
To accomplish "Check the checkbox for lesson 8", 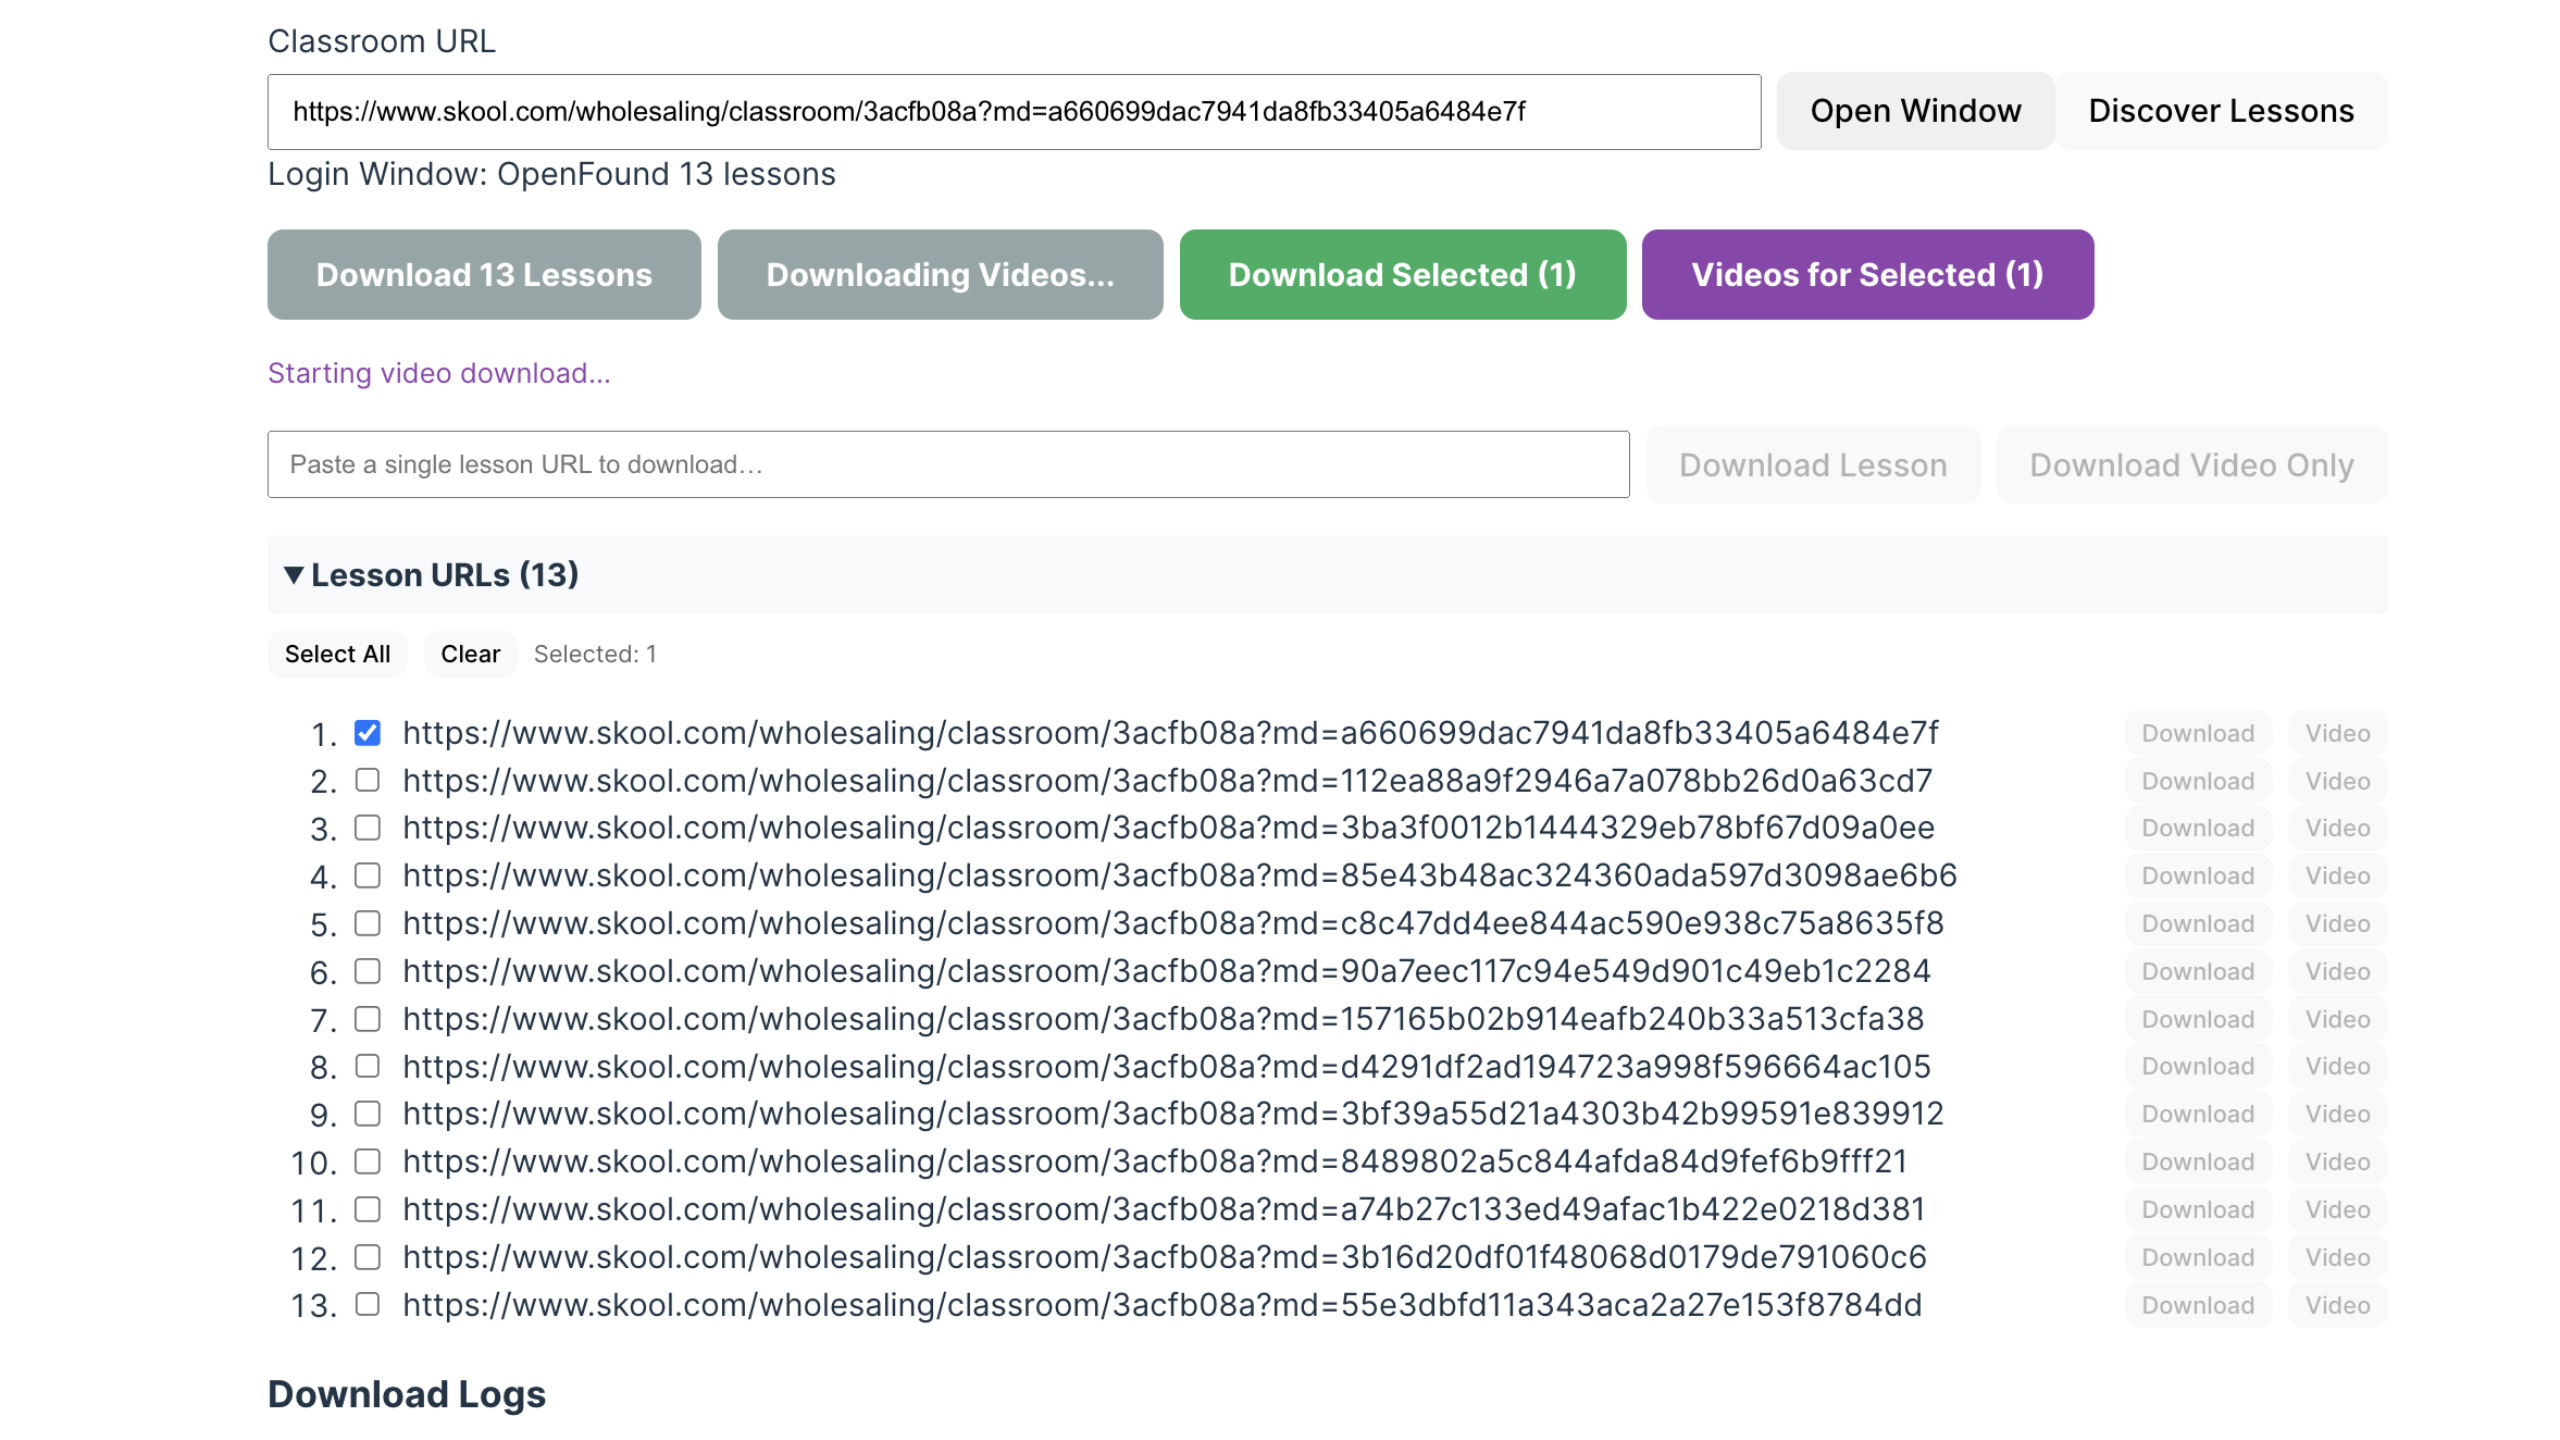I will click(x=367, y=1066).
